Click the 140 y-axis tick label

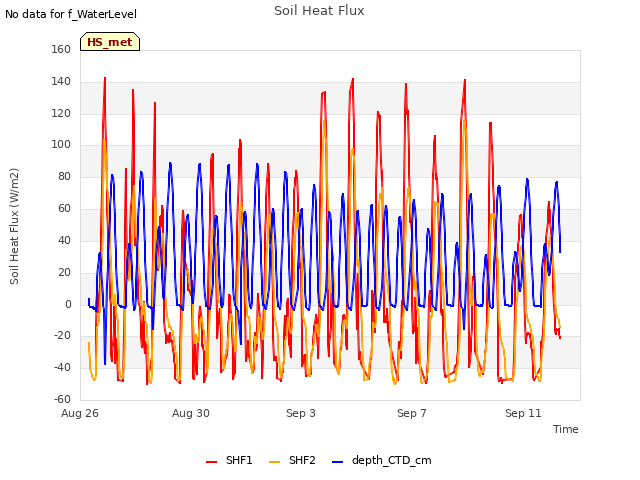pos(61,81)
